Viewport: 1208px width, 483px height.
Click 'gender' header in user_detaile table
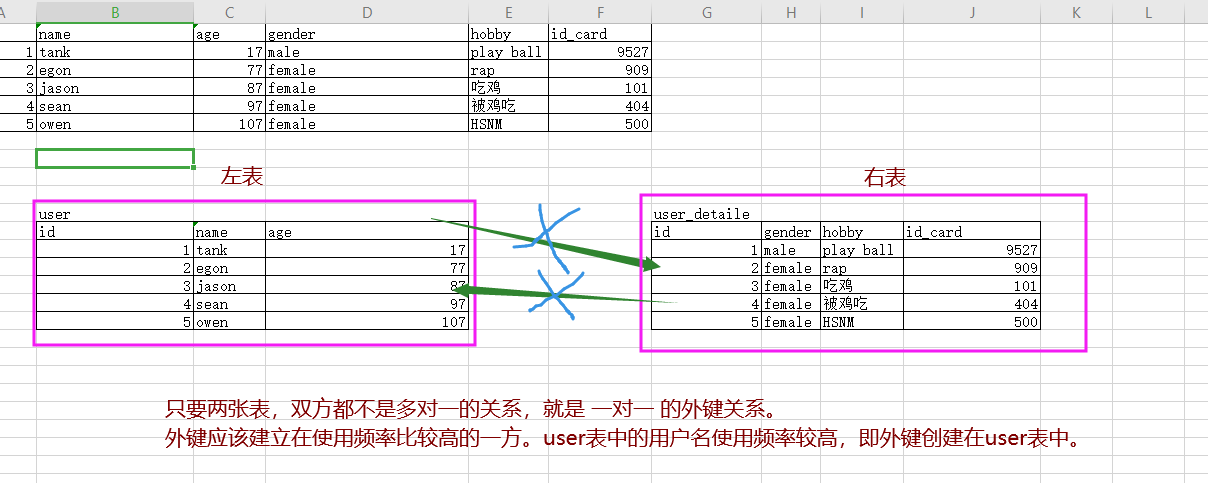pyautogui.click(x=791, y=232)
